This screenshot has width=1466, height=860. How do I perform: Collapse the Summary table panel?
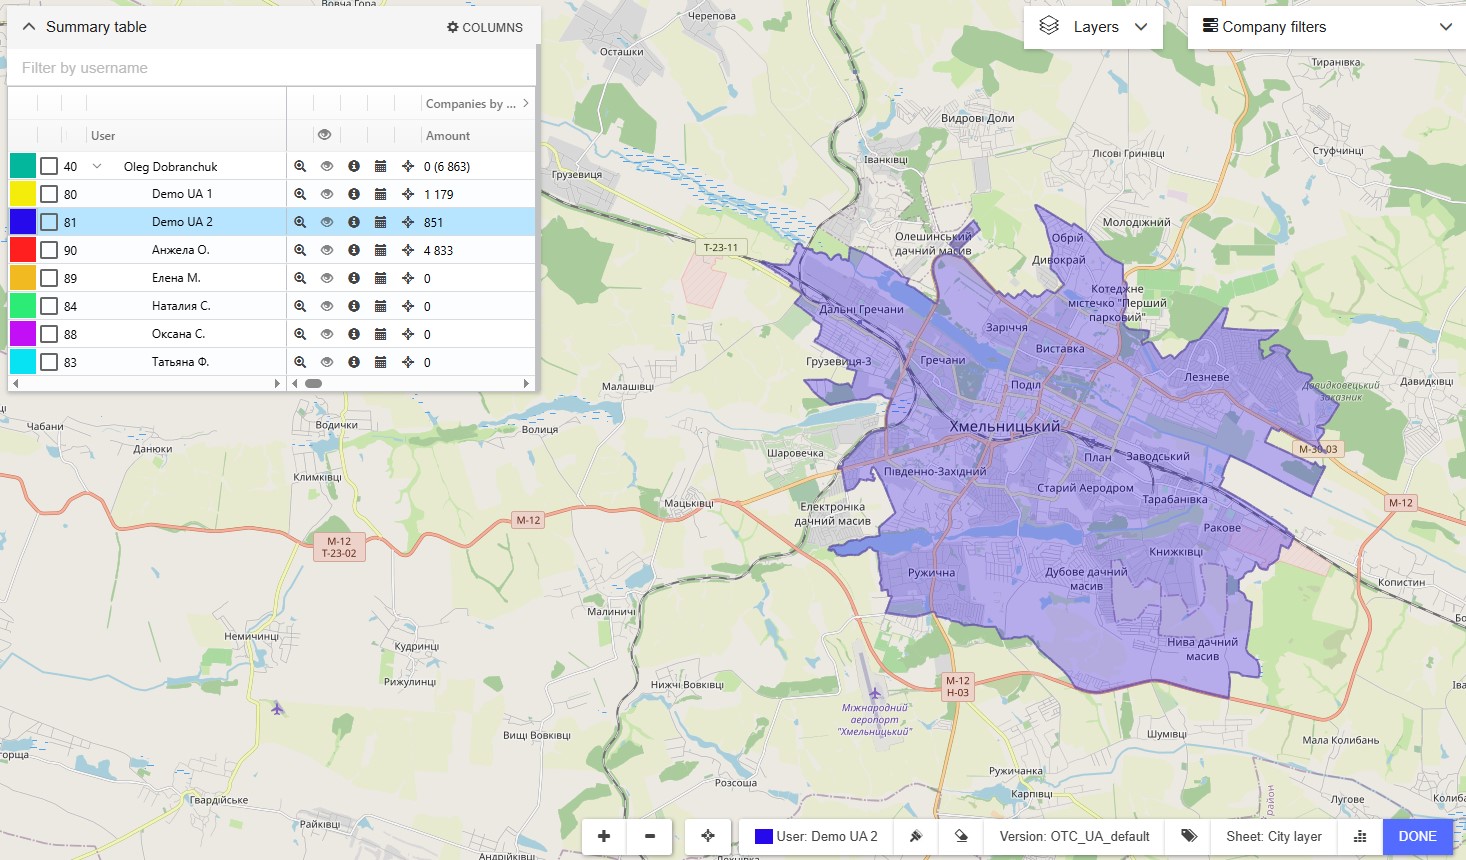coord(29,27)
